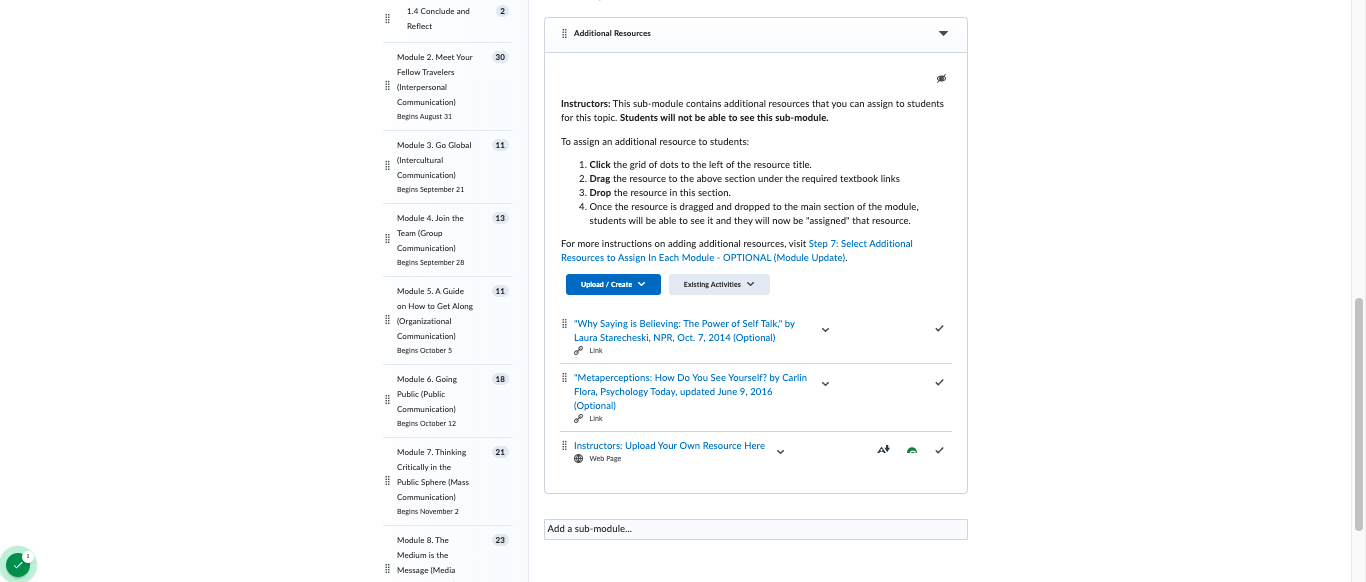The height and width of the screenshot is (582, 1366).
Task: Click the drag handle for Module 3 Go Global
Action: pos(387,166)
